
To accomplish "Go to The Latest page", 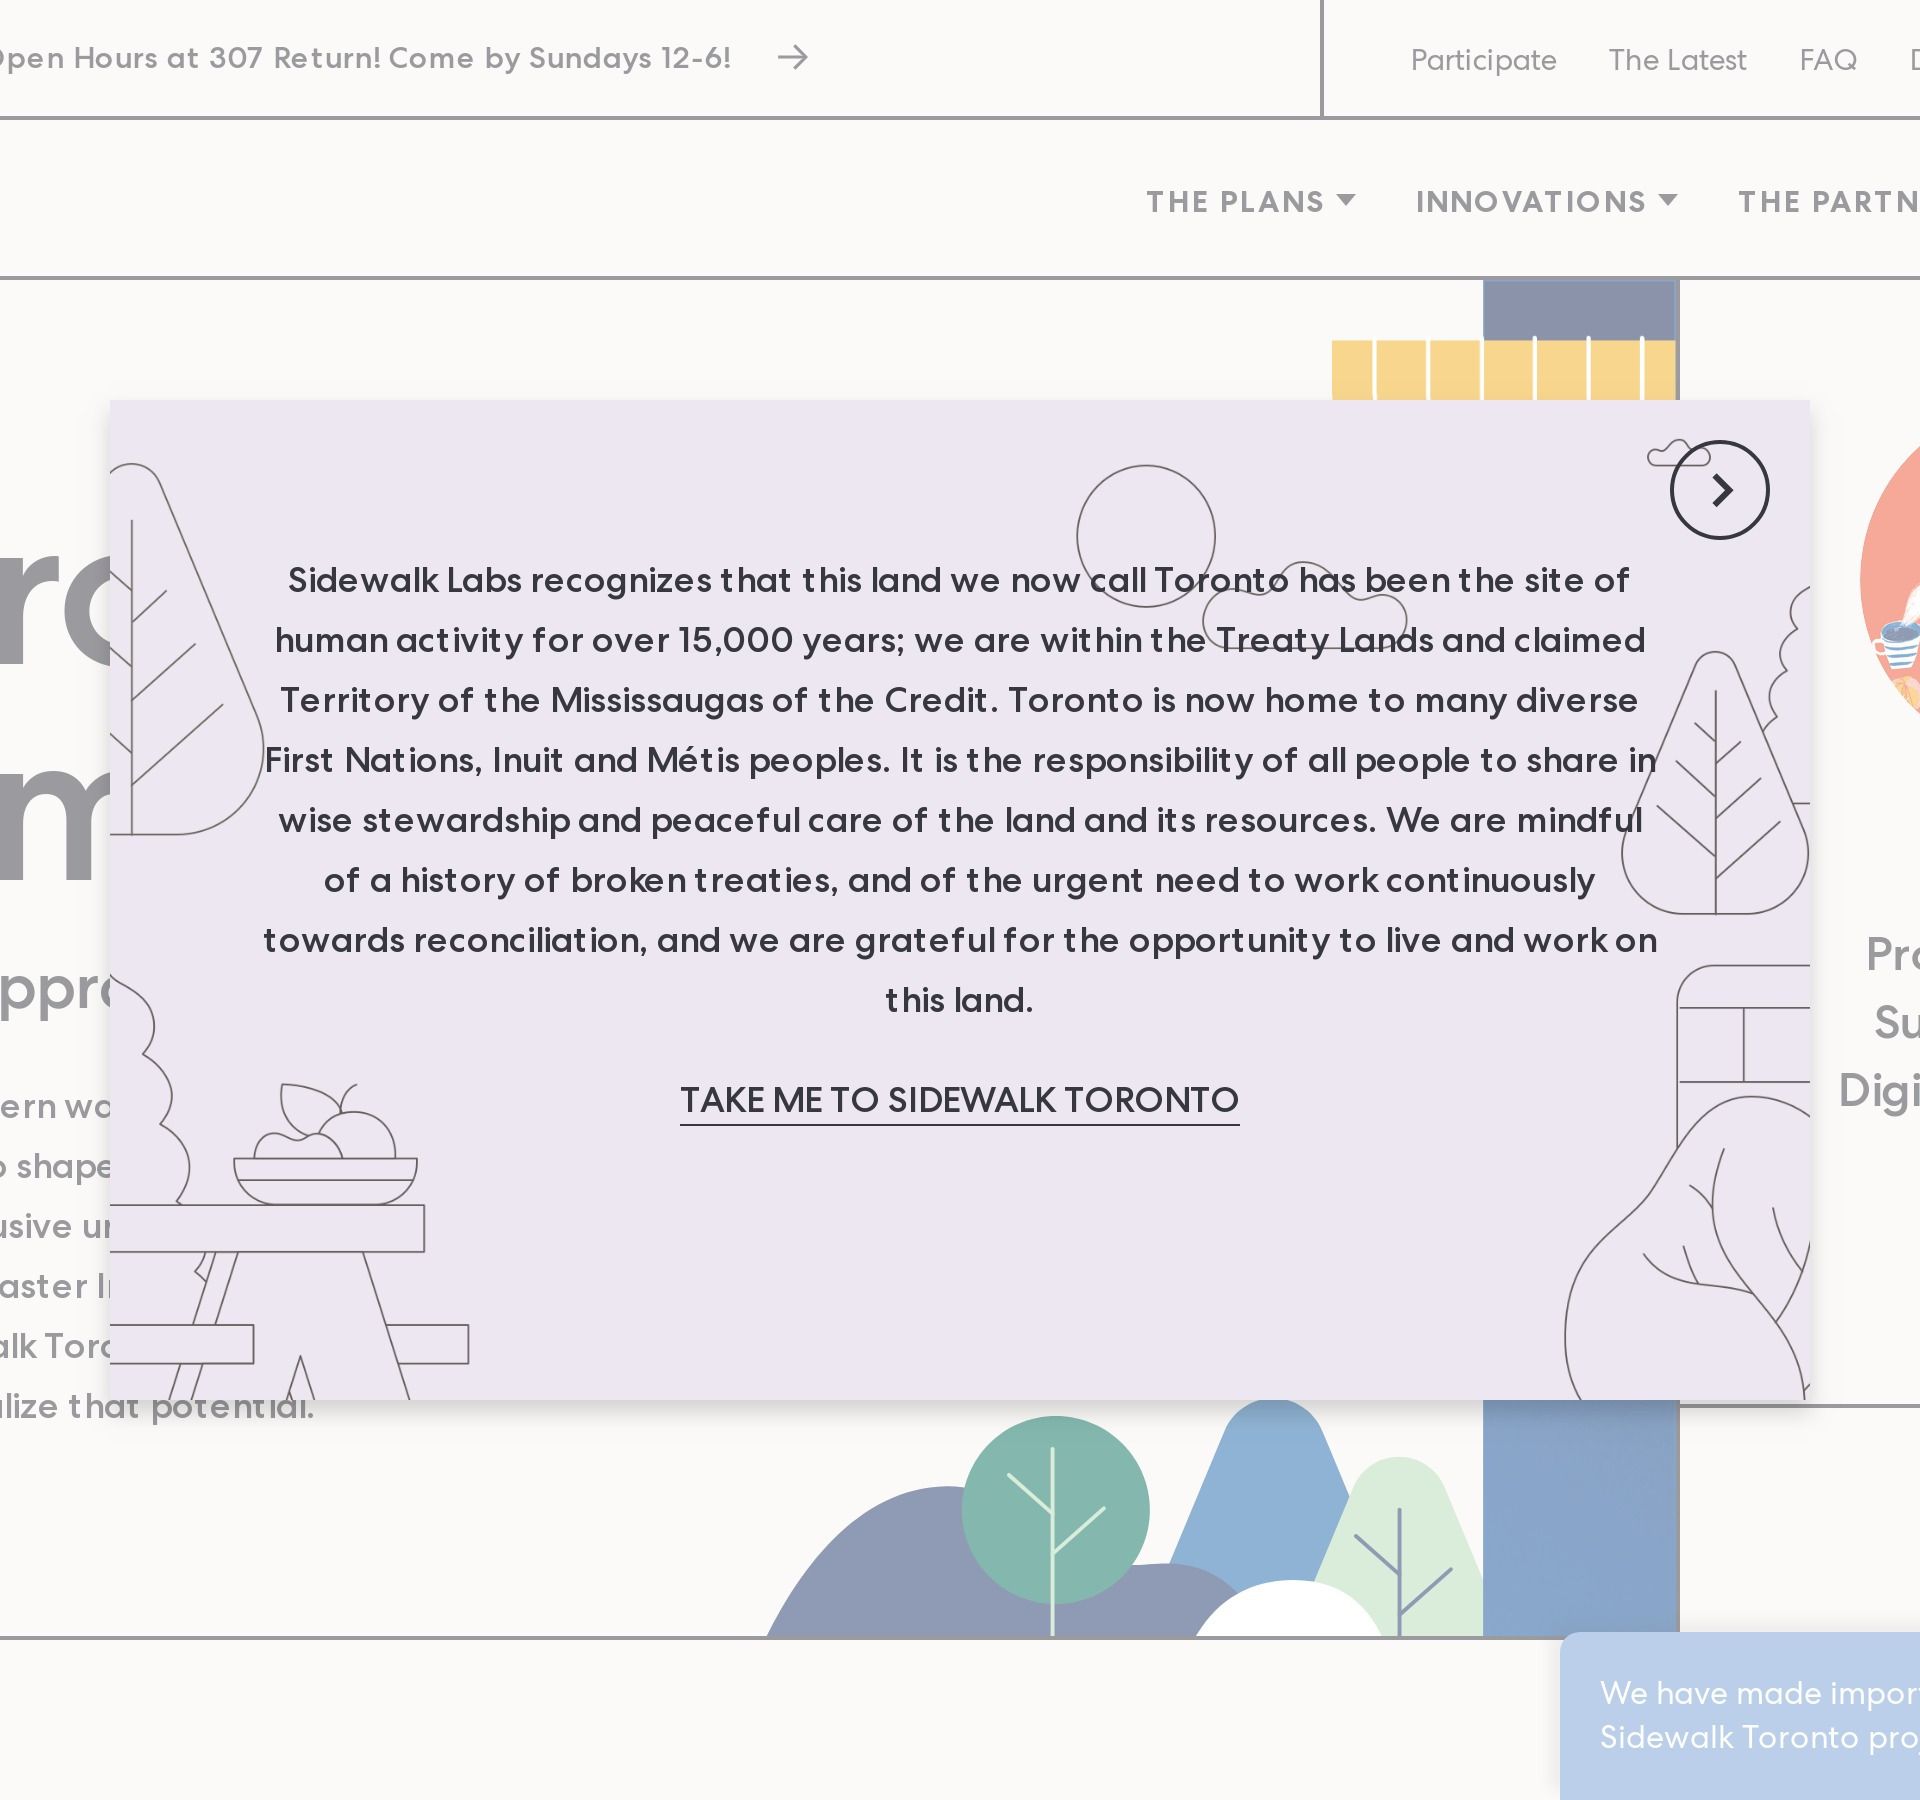I will click(x=1677, y=60).
